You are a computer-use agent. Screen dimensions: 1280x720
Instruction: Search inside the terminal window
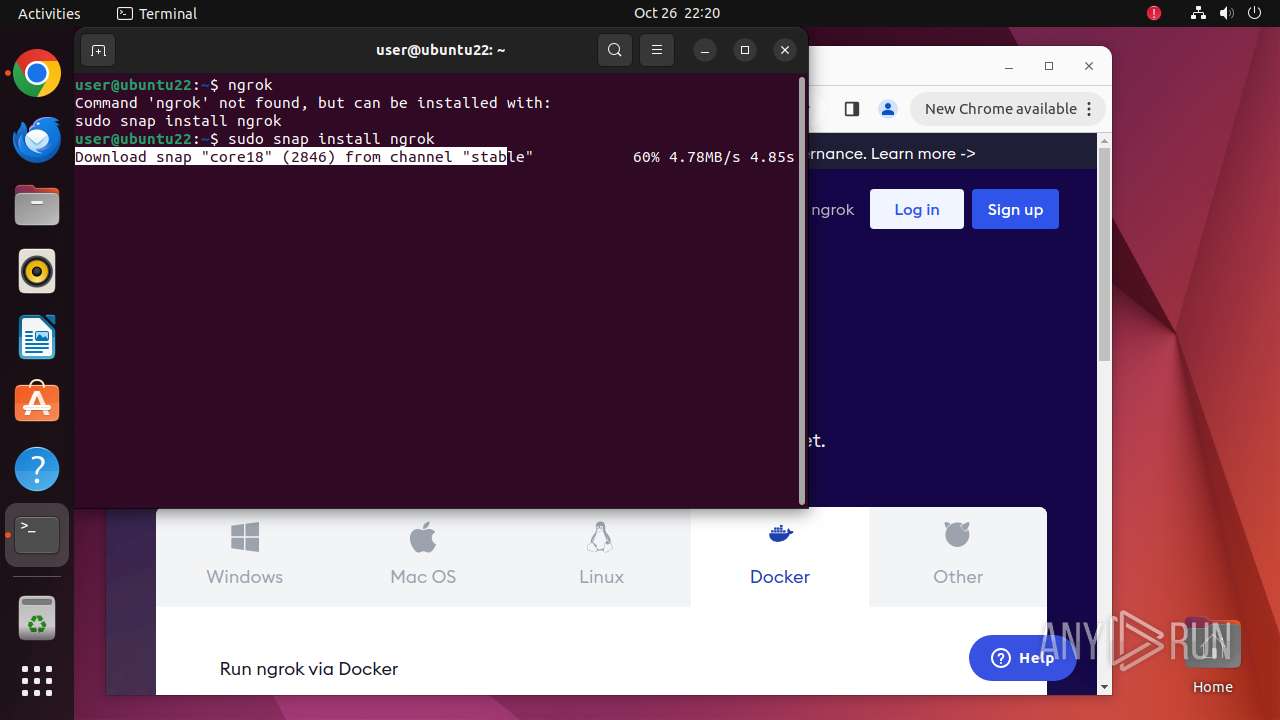pos(615,50)
